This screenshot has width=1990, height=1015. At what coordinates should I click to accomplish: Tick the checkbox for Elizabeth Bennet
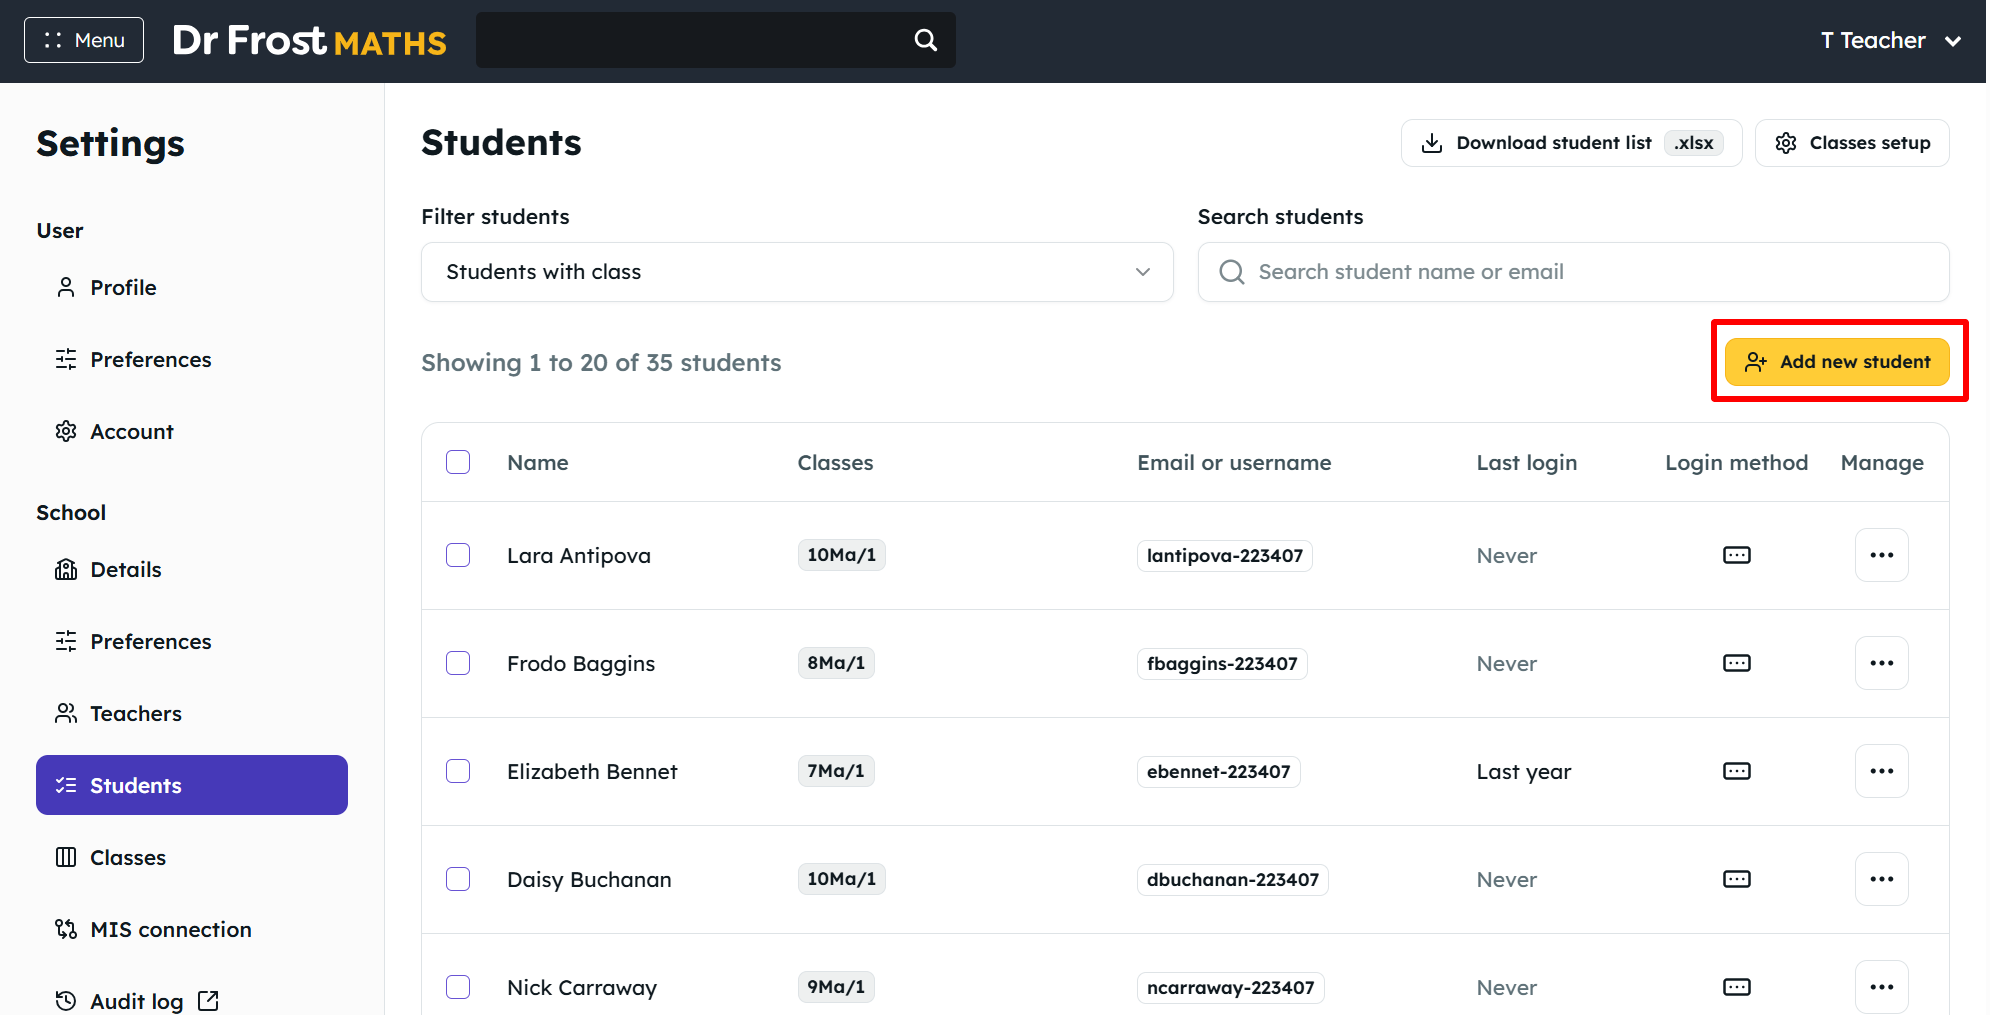(x=458, y=771)
